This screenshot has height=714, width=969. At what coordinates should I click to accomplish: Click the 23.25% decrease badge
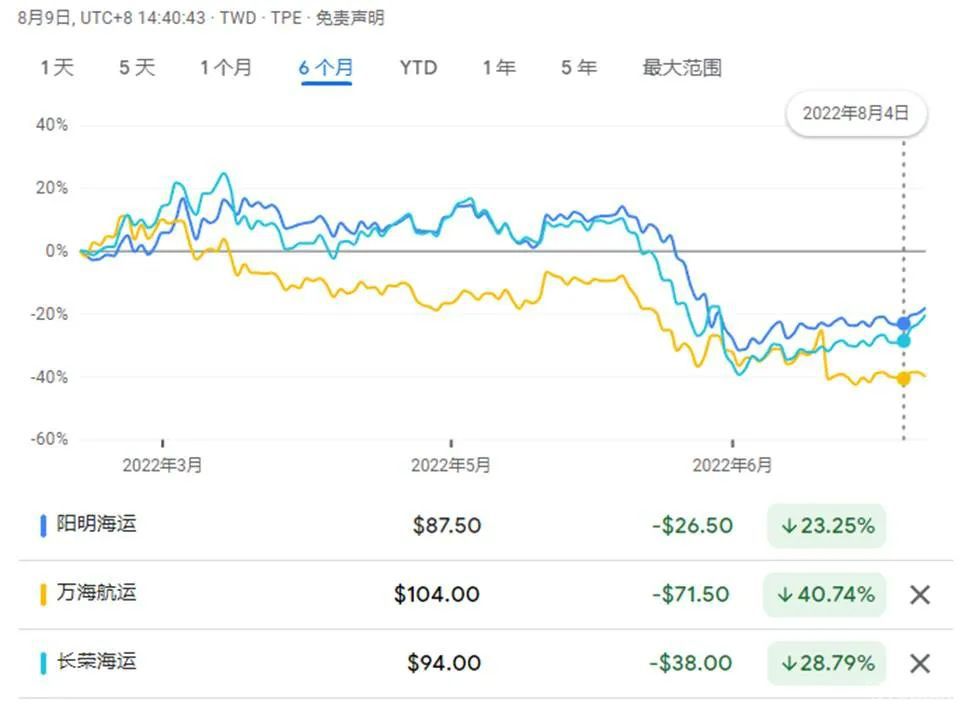coord(826,526)
